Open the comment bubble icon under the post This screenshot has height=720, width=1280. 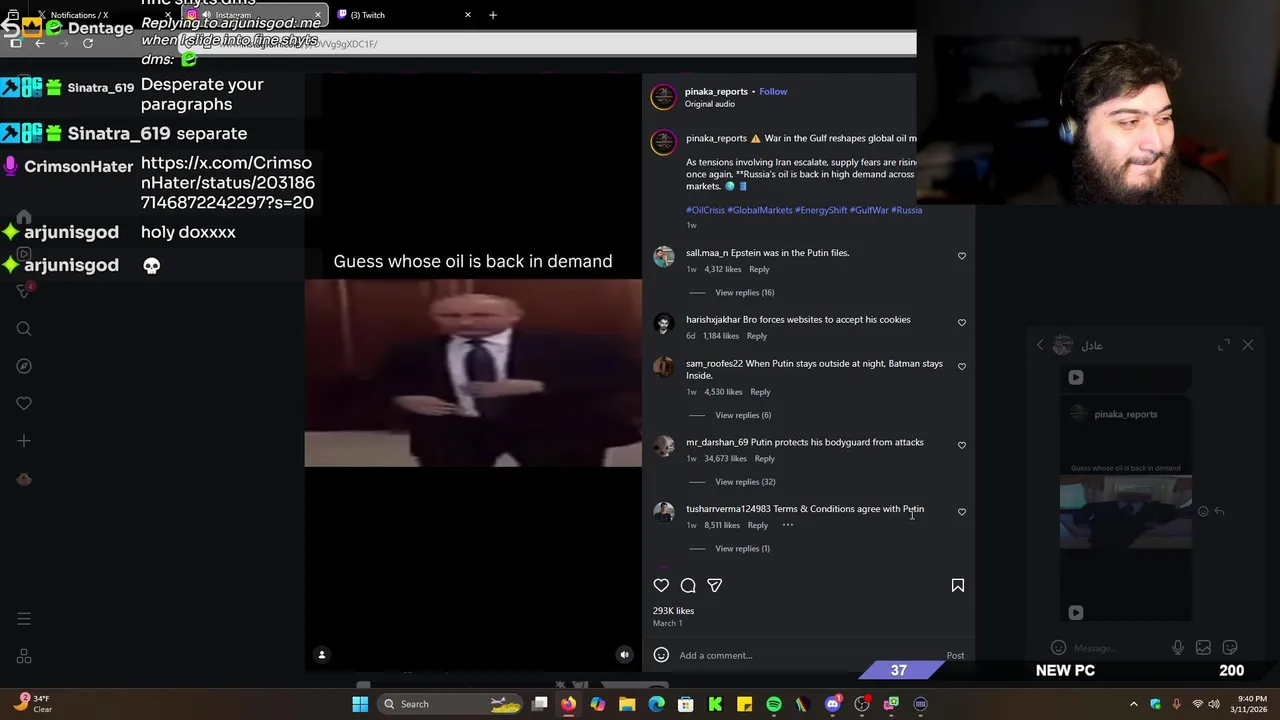tap(688, 585)
